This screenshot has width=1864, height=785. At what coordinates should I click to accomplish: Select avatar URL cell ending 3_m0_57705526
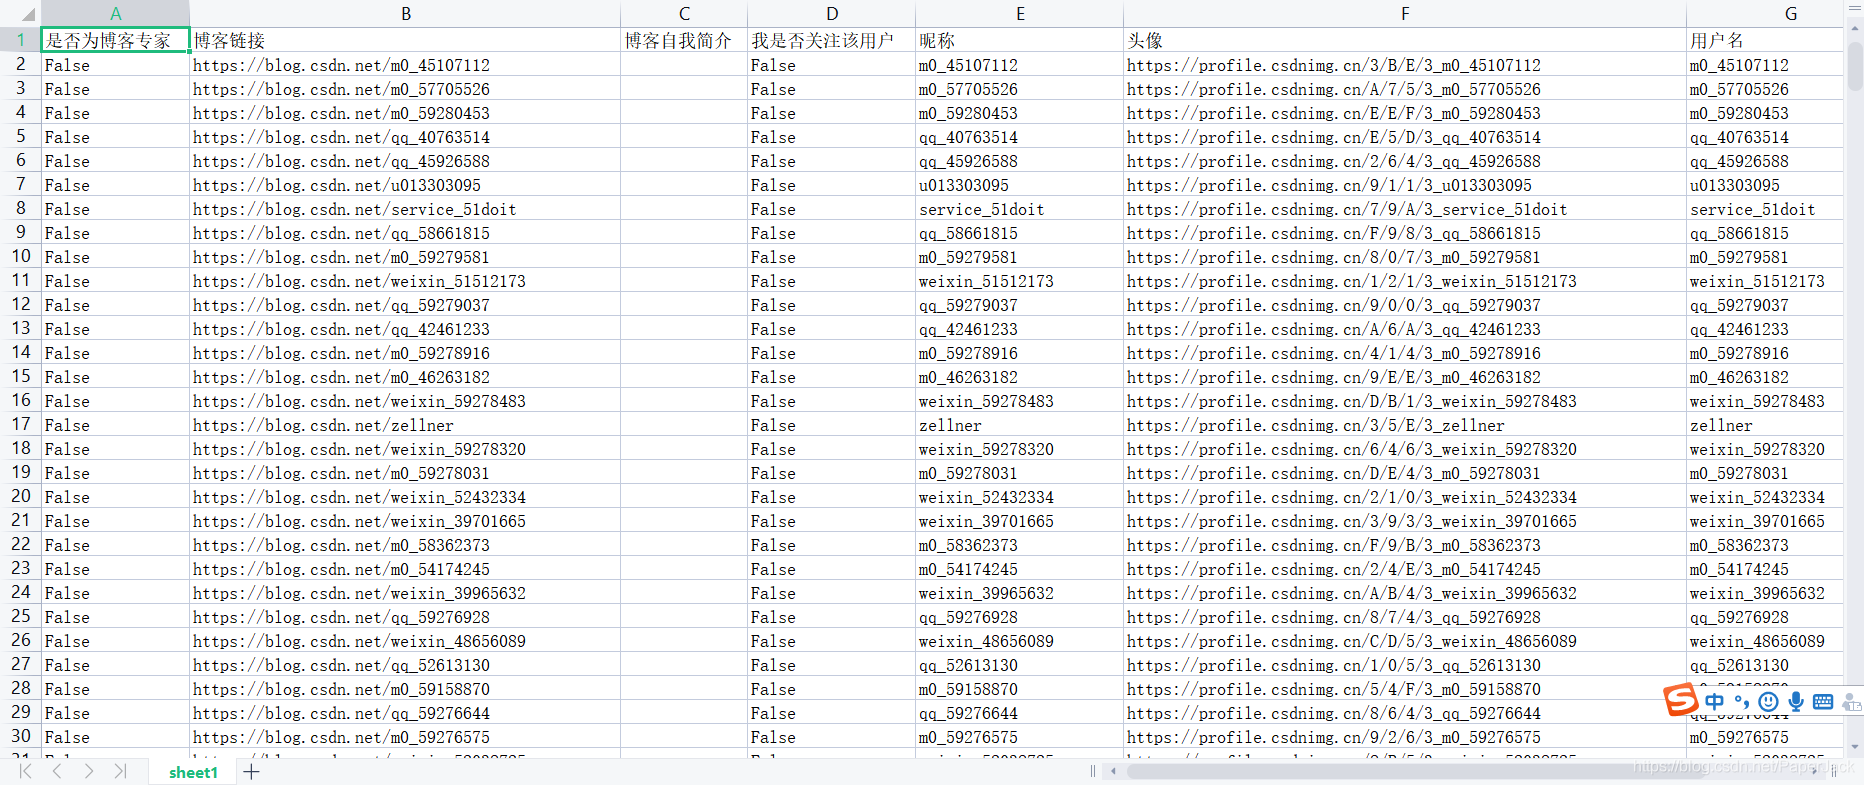point(1405,89)
